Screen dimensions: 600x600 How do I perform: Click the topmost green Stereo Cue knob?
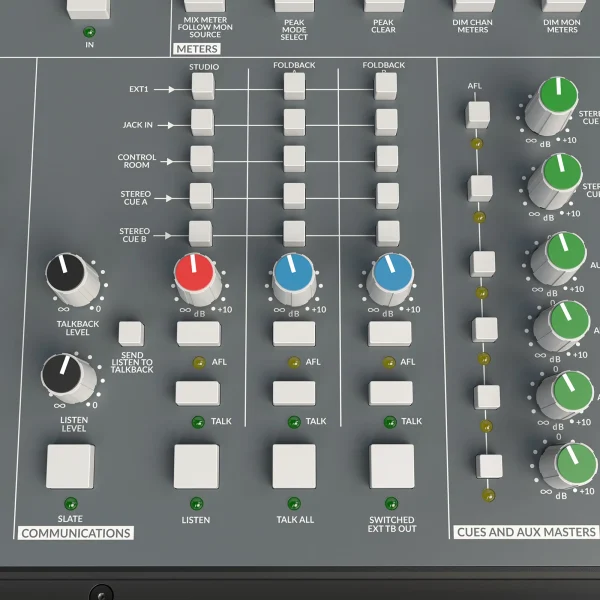click(552, 104)
